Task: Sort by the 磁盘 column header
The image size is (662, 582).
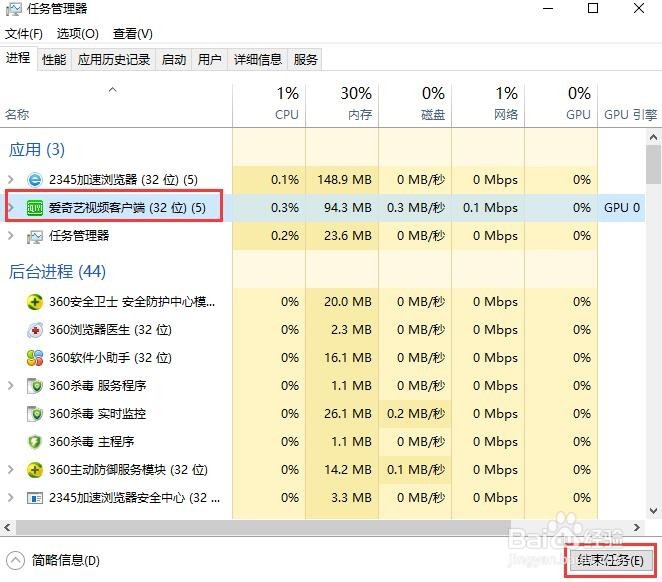Action: tap(415, 104)
